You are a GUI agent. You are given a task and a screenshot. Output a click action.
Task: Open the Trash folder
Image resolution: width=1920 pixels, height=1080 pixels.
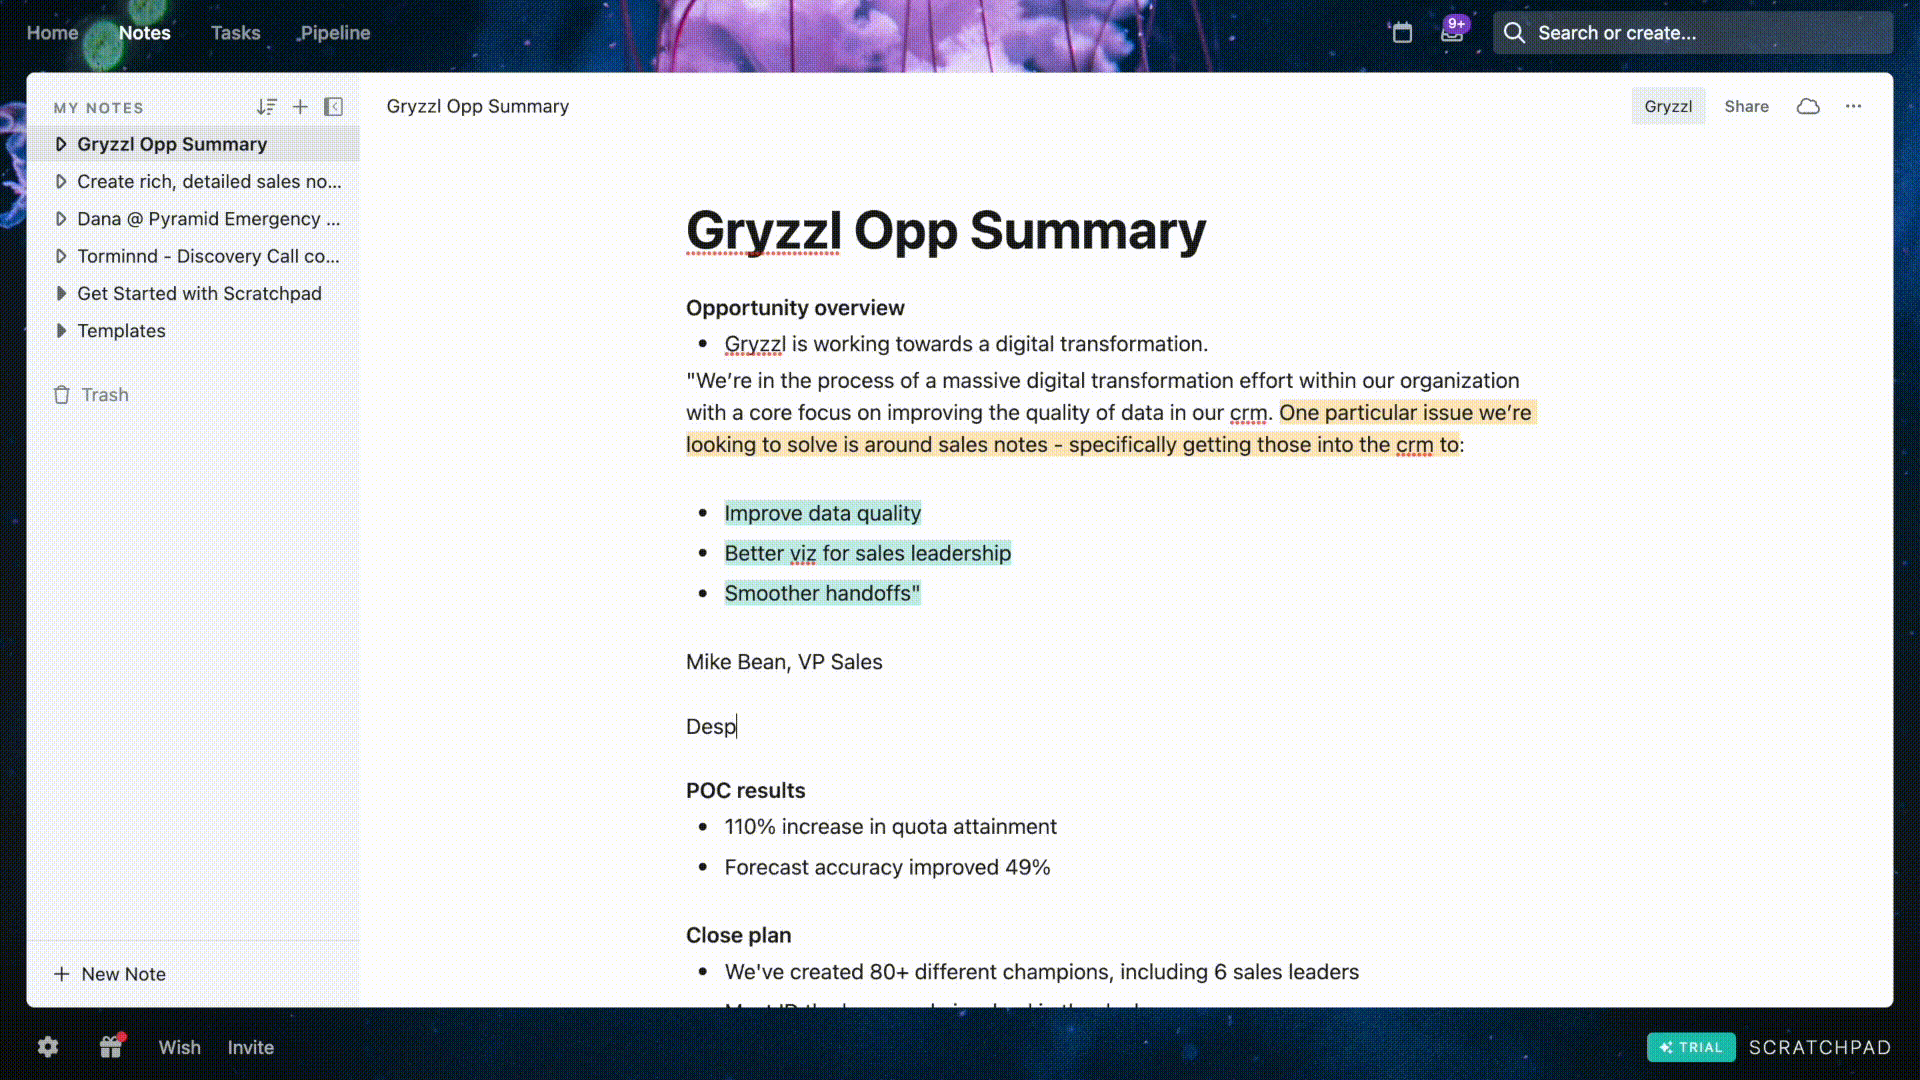tap(104, 395)
